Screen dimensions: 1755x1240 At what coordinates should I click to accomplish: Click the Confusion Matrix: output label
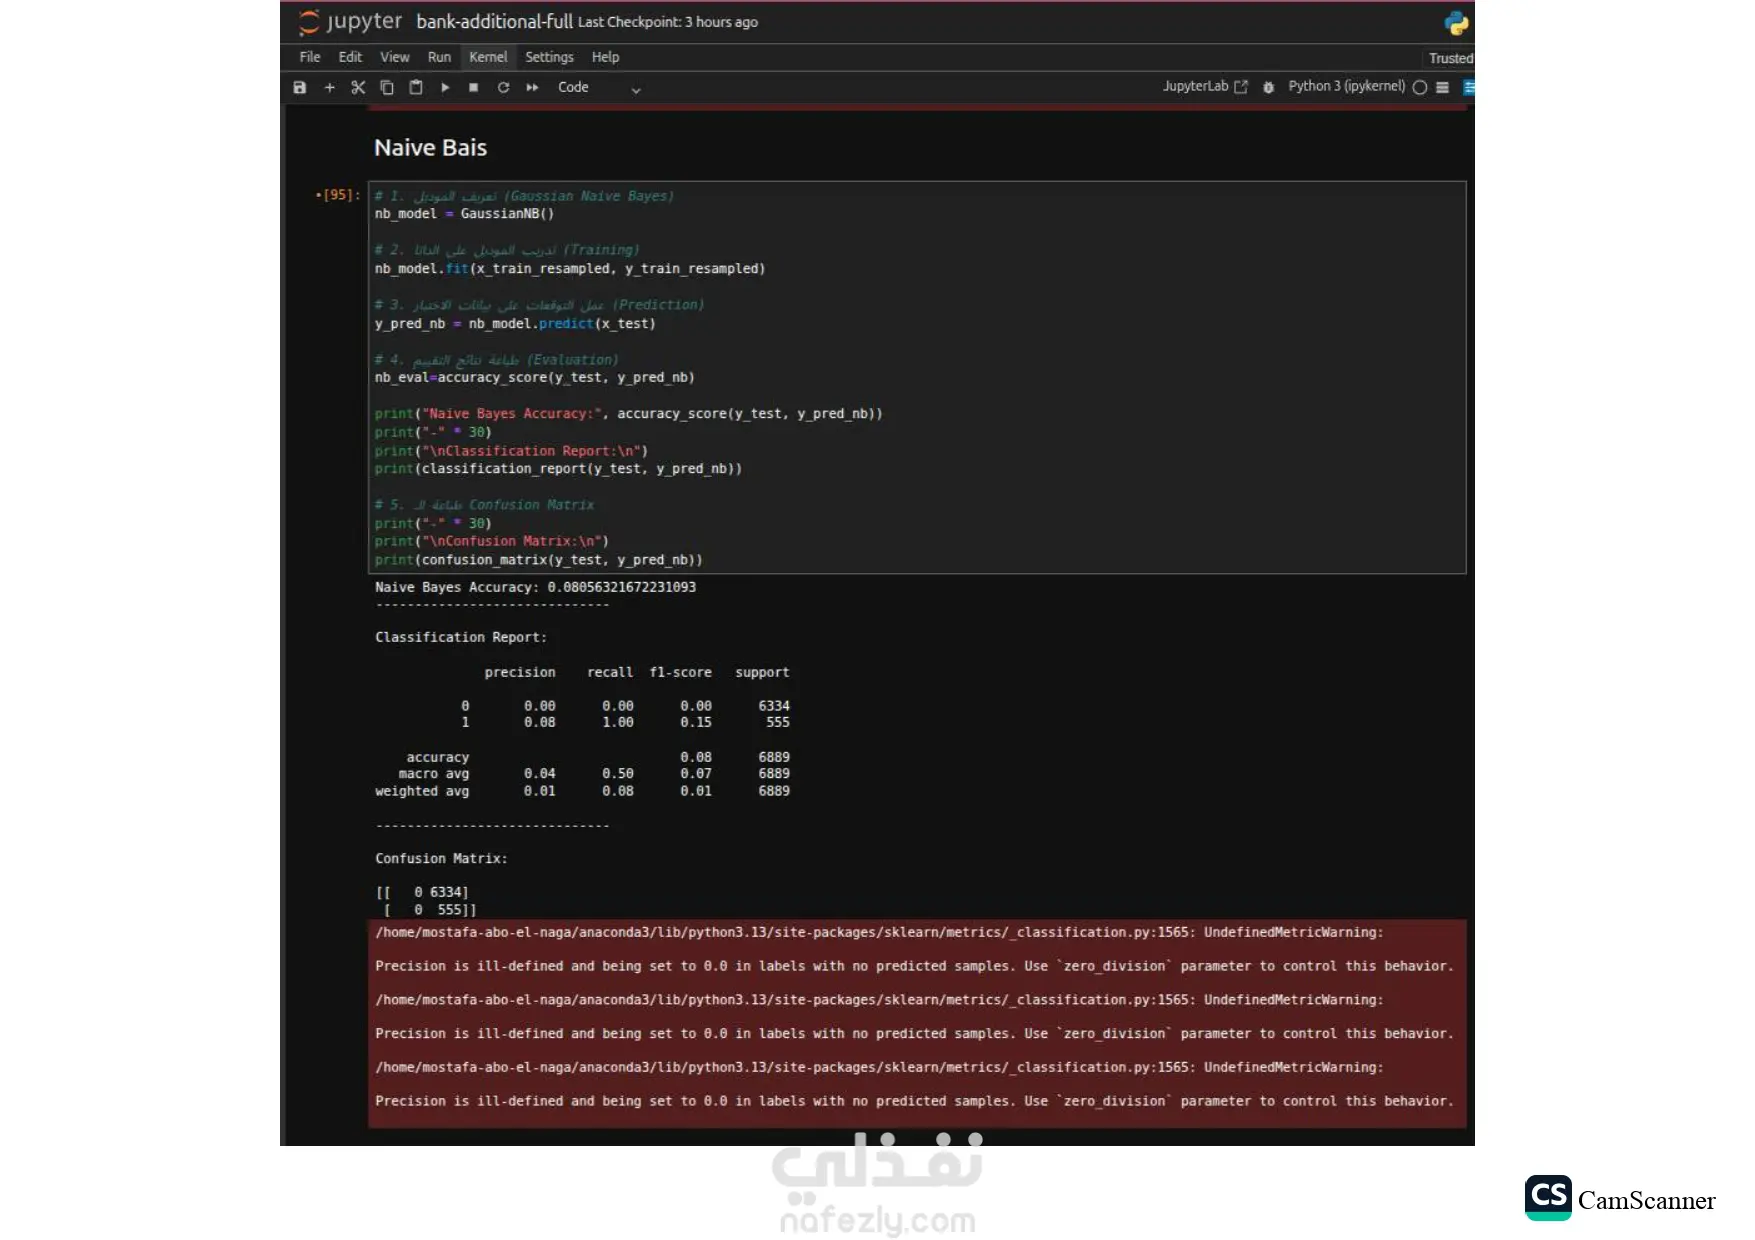441,859
